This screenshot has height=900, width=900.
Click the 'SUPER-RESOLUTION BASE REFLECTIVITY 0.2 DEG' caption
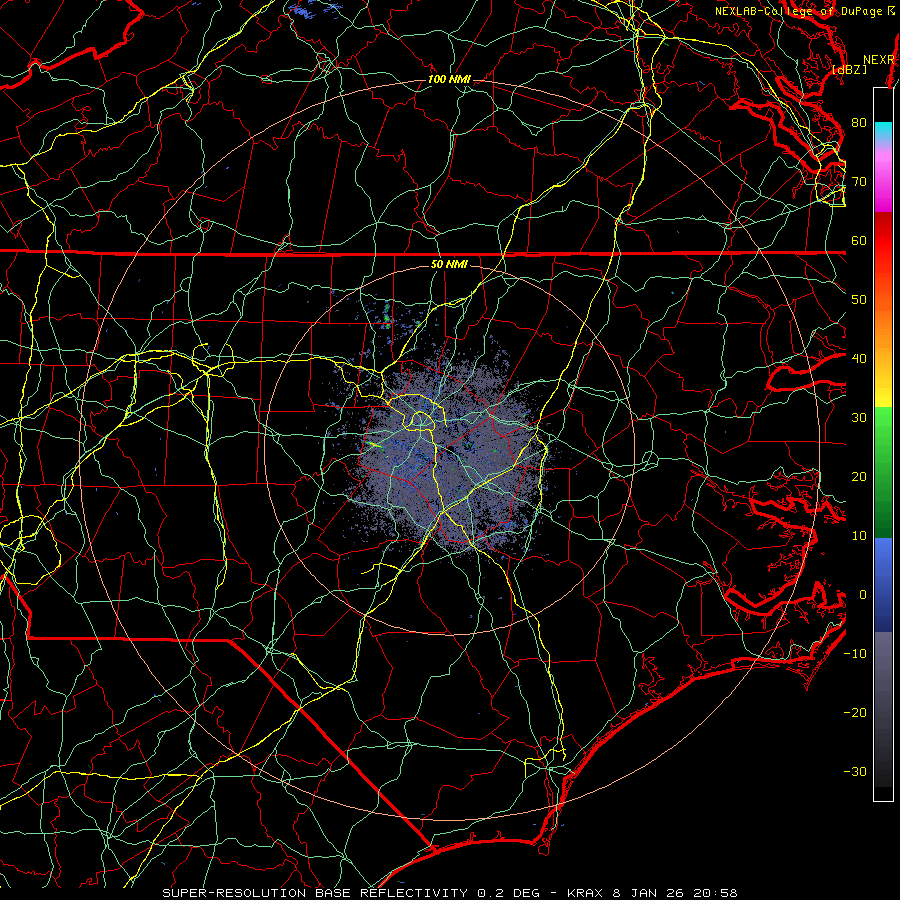[351, 893]
